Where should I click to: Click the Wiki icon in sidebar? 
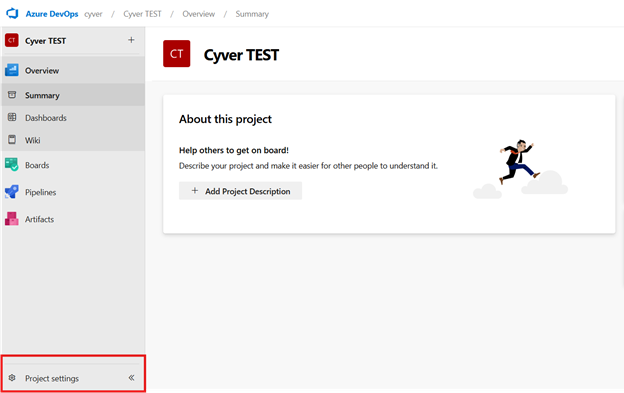point(12,140)
